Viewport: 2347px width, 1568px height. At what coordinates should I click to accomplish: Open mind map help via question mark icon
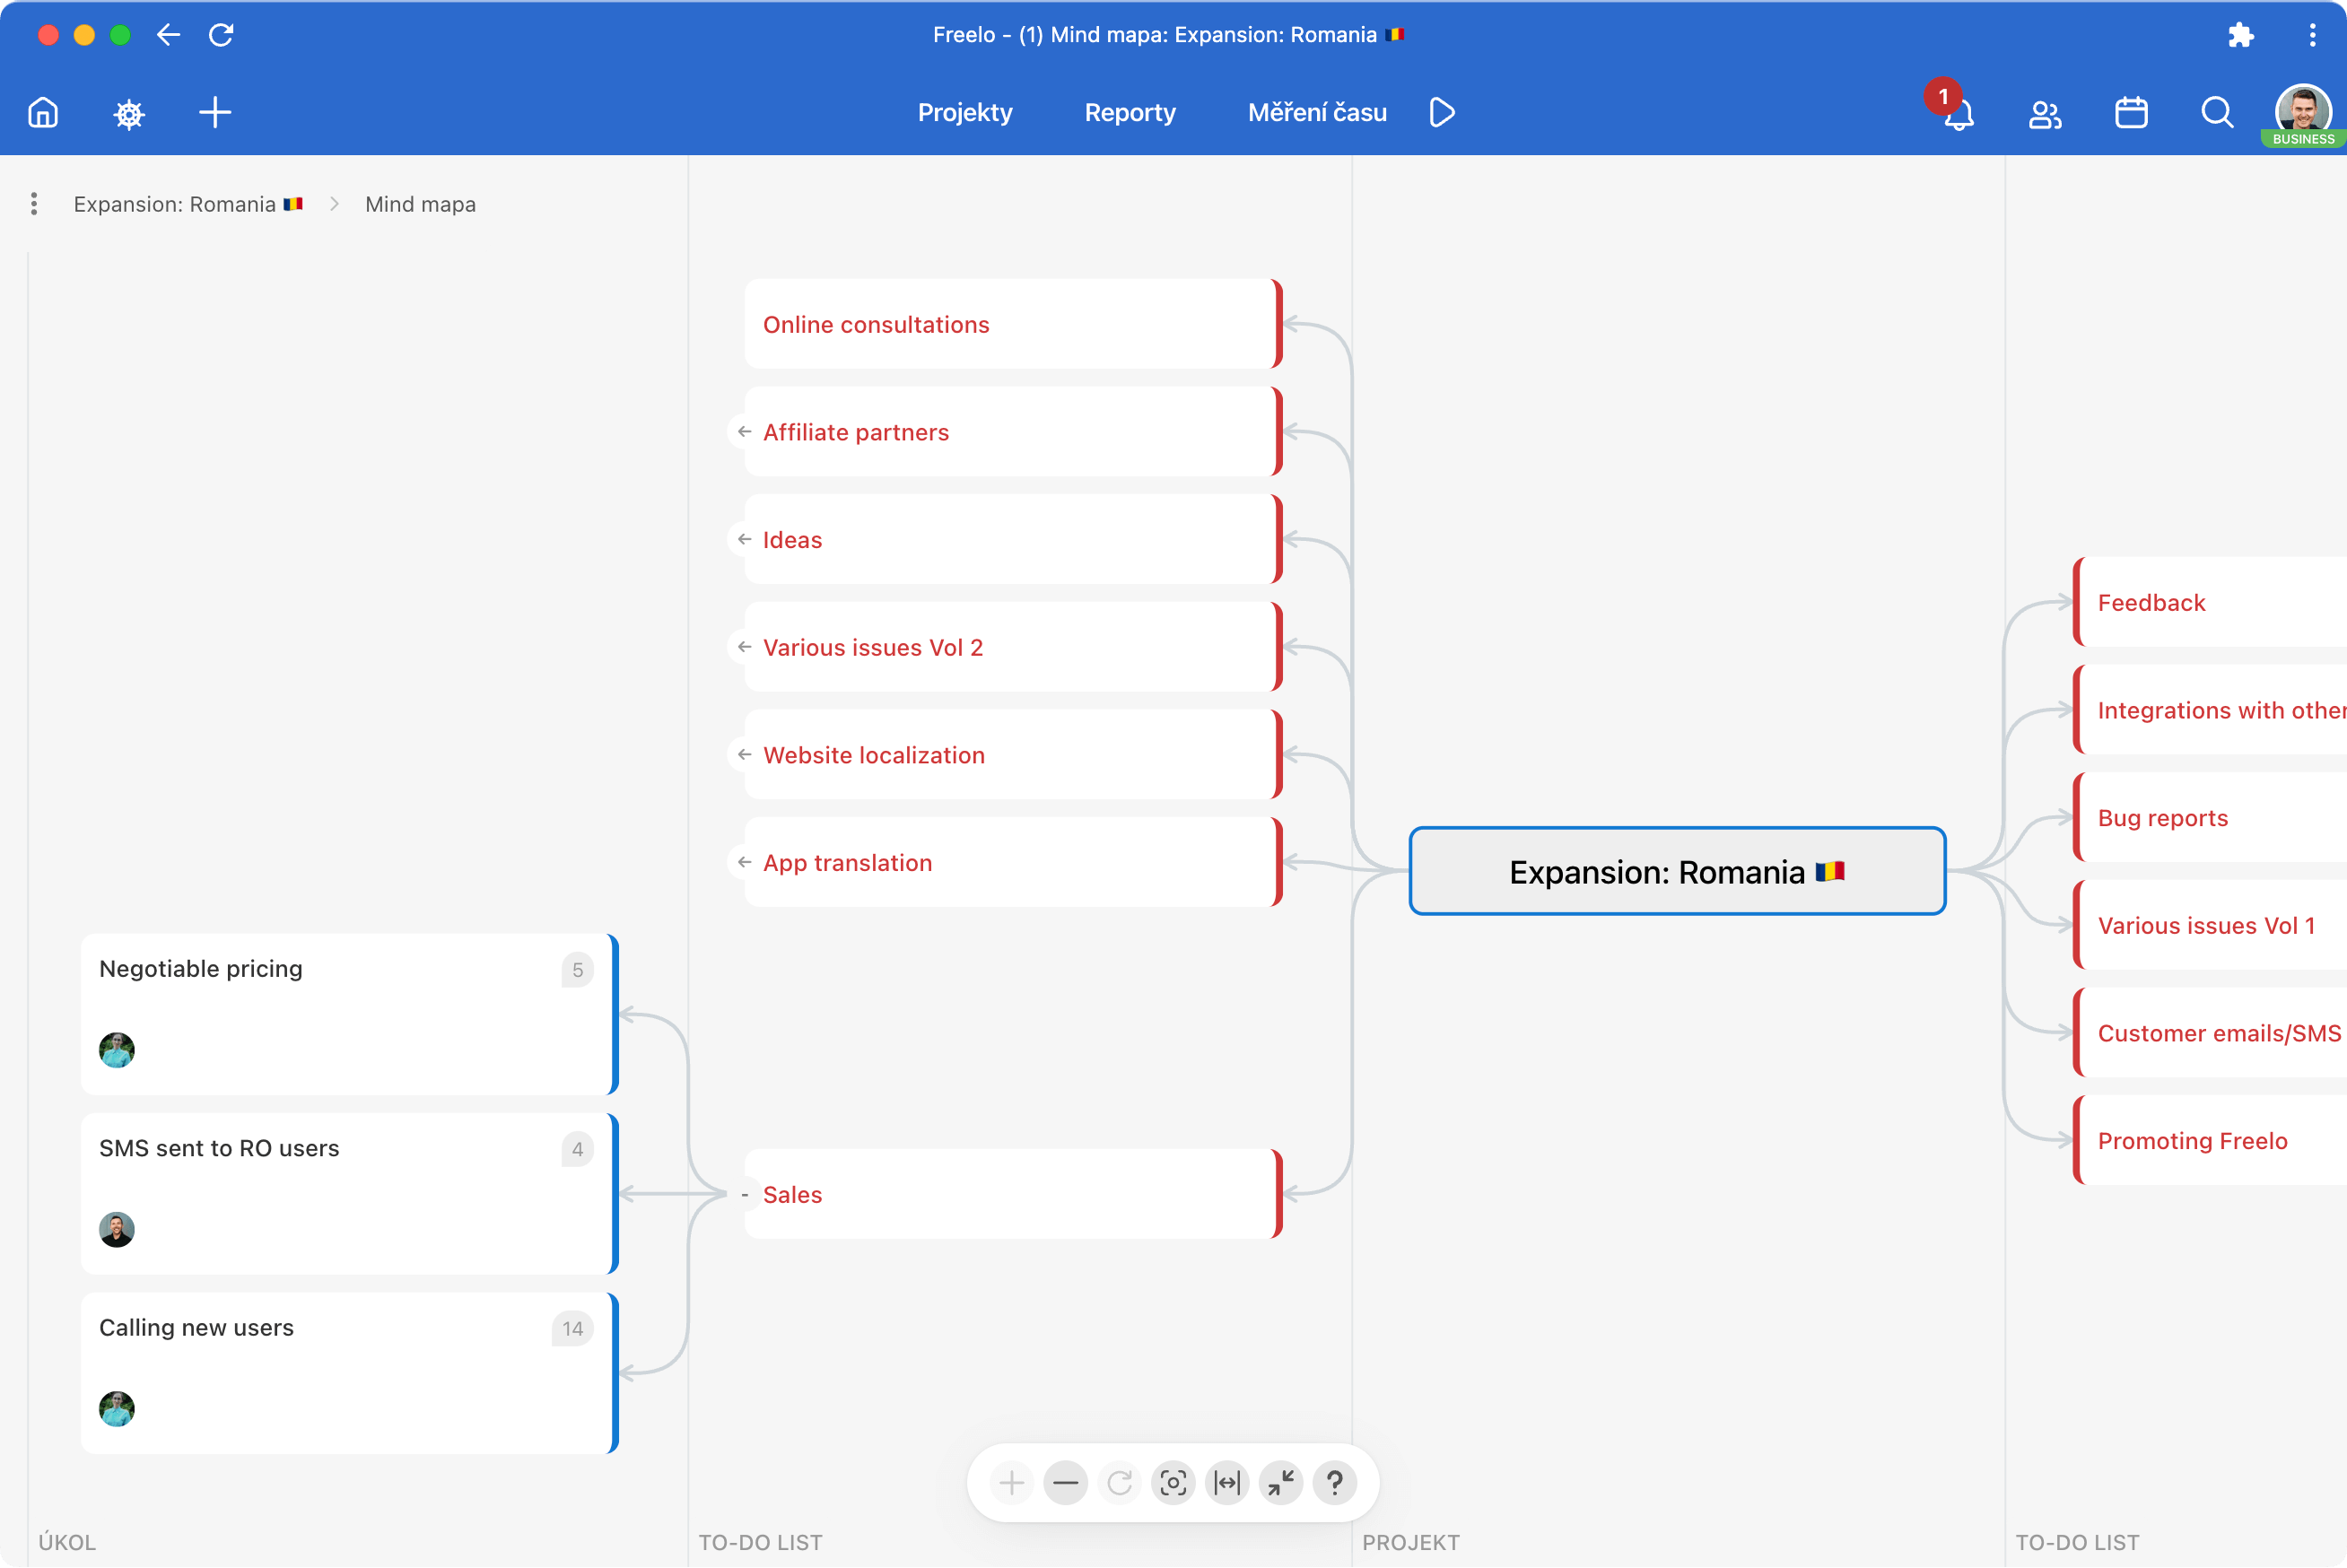click(1335, 1482)
